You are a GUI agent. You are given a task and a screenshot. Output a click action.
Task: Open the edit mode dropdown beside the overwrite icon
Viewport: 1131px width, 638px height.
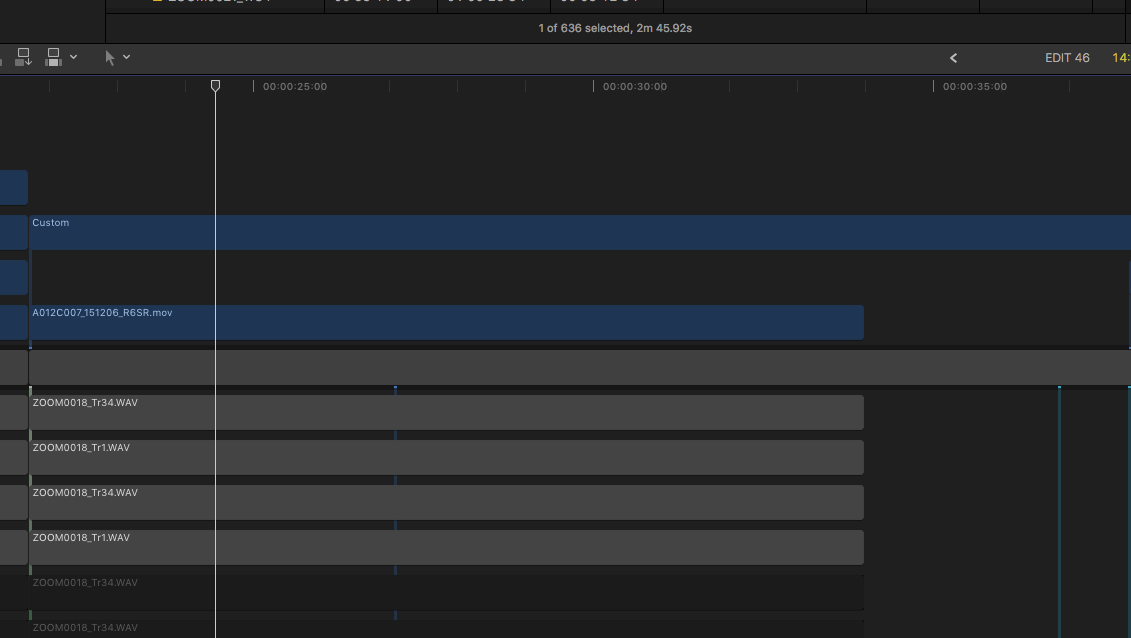(73, 57)
